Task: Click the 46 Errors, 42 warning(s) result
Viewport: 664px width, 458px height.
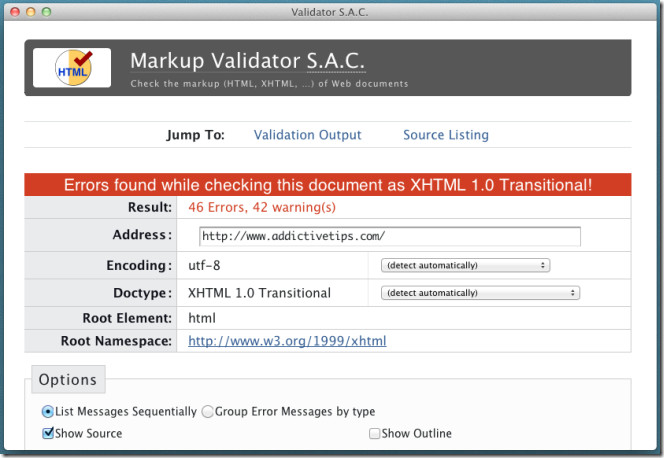Action: pos(262,207)
